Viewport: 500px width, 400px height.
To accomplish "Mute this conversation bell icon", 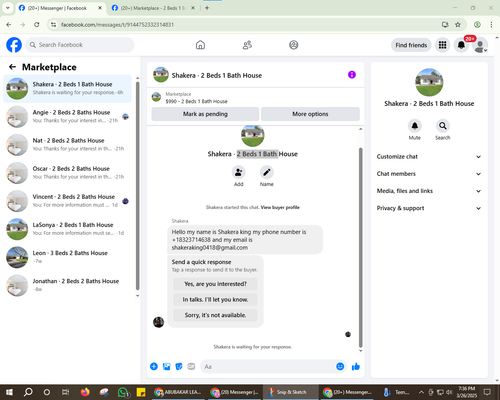I will pos(415,126).
